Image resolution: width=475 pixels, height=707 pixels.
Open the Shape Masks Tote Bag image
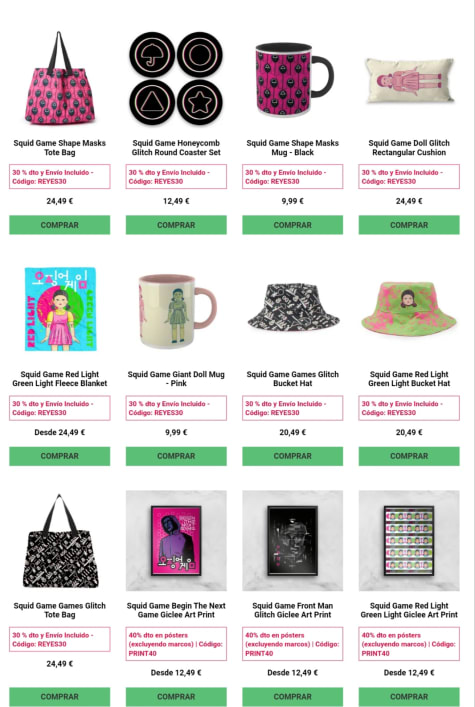coord(60,78)
